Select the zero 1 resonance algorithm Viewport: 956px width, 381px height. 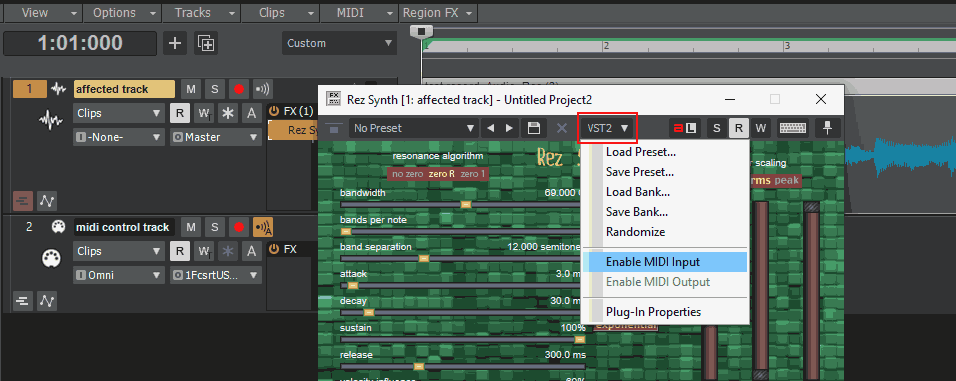pyautogui.click(x=473, y=174)
